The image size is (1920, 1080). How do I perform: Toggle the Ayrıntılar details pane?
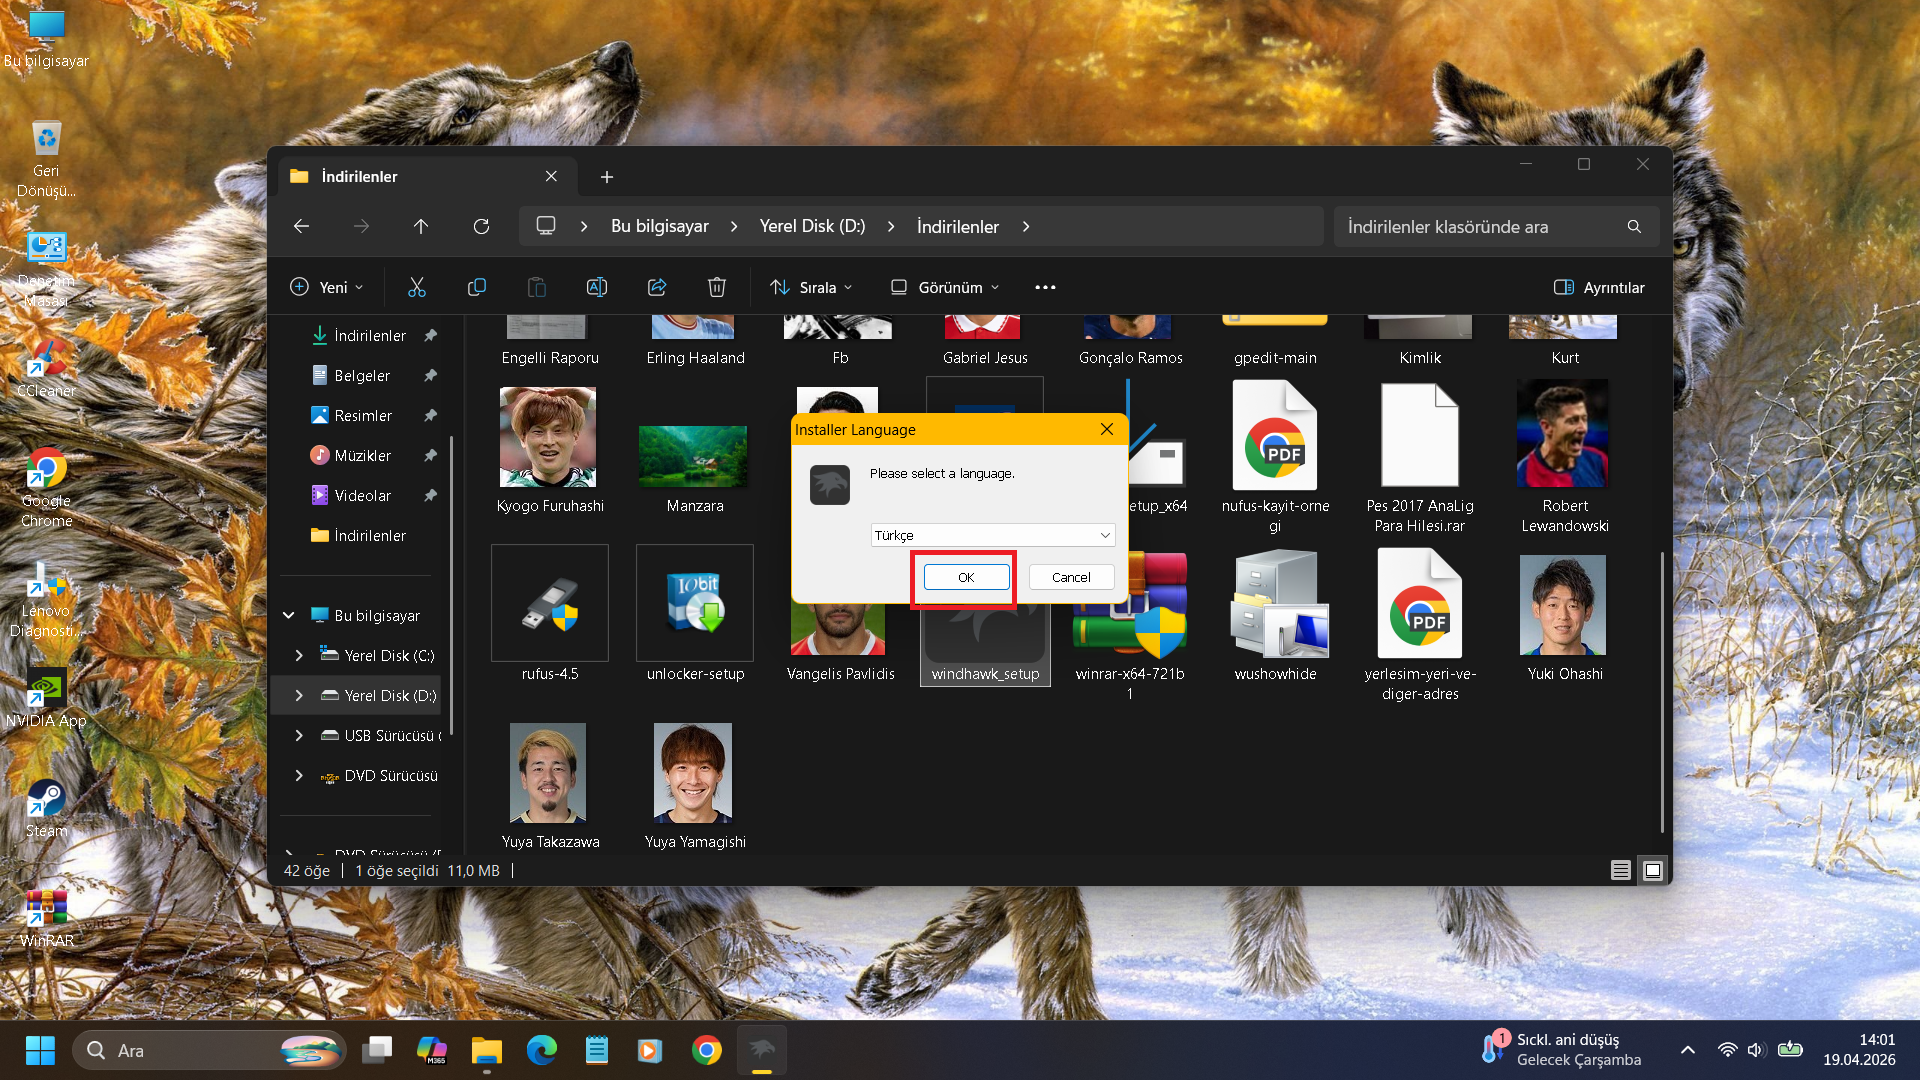coord(1599,287)
